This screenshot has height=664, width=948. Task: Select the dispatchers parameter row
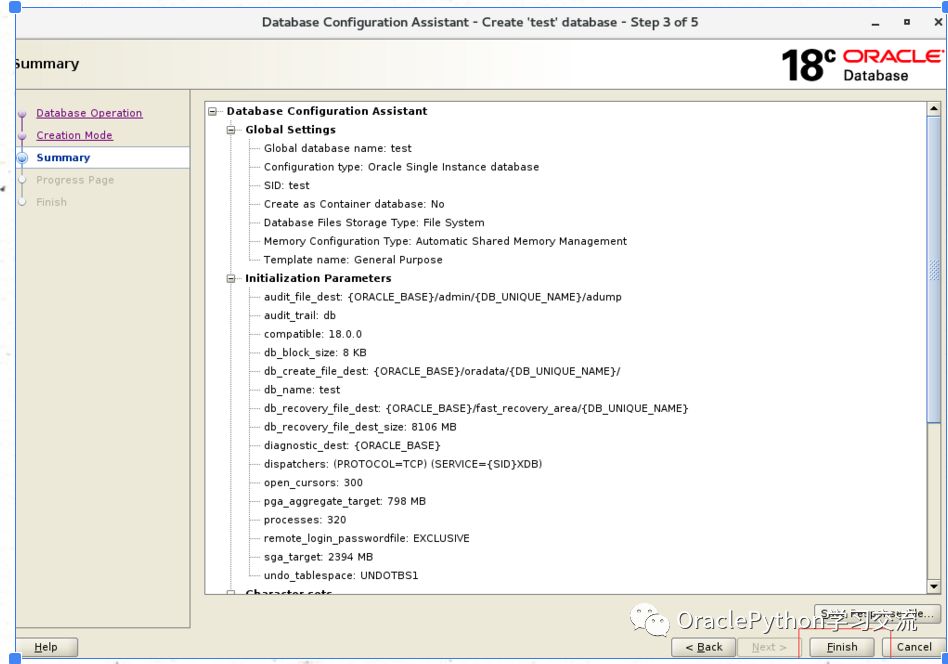pyautogui.click(x=403, y=464)
